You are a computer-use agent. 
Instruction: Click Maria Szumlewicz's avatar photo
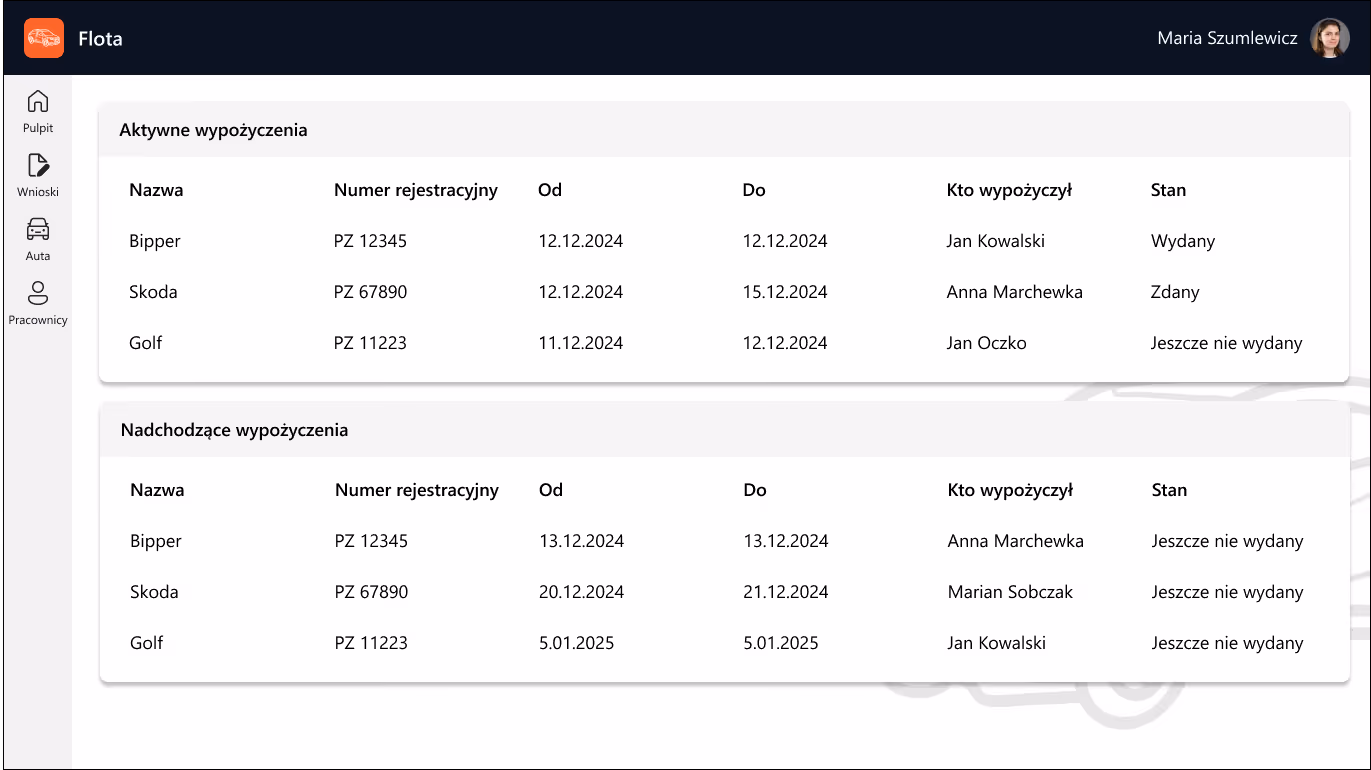point(1330,38)
